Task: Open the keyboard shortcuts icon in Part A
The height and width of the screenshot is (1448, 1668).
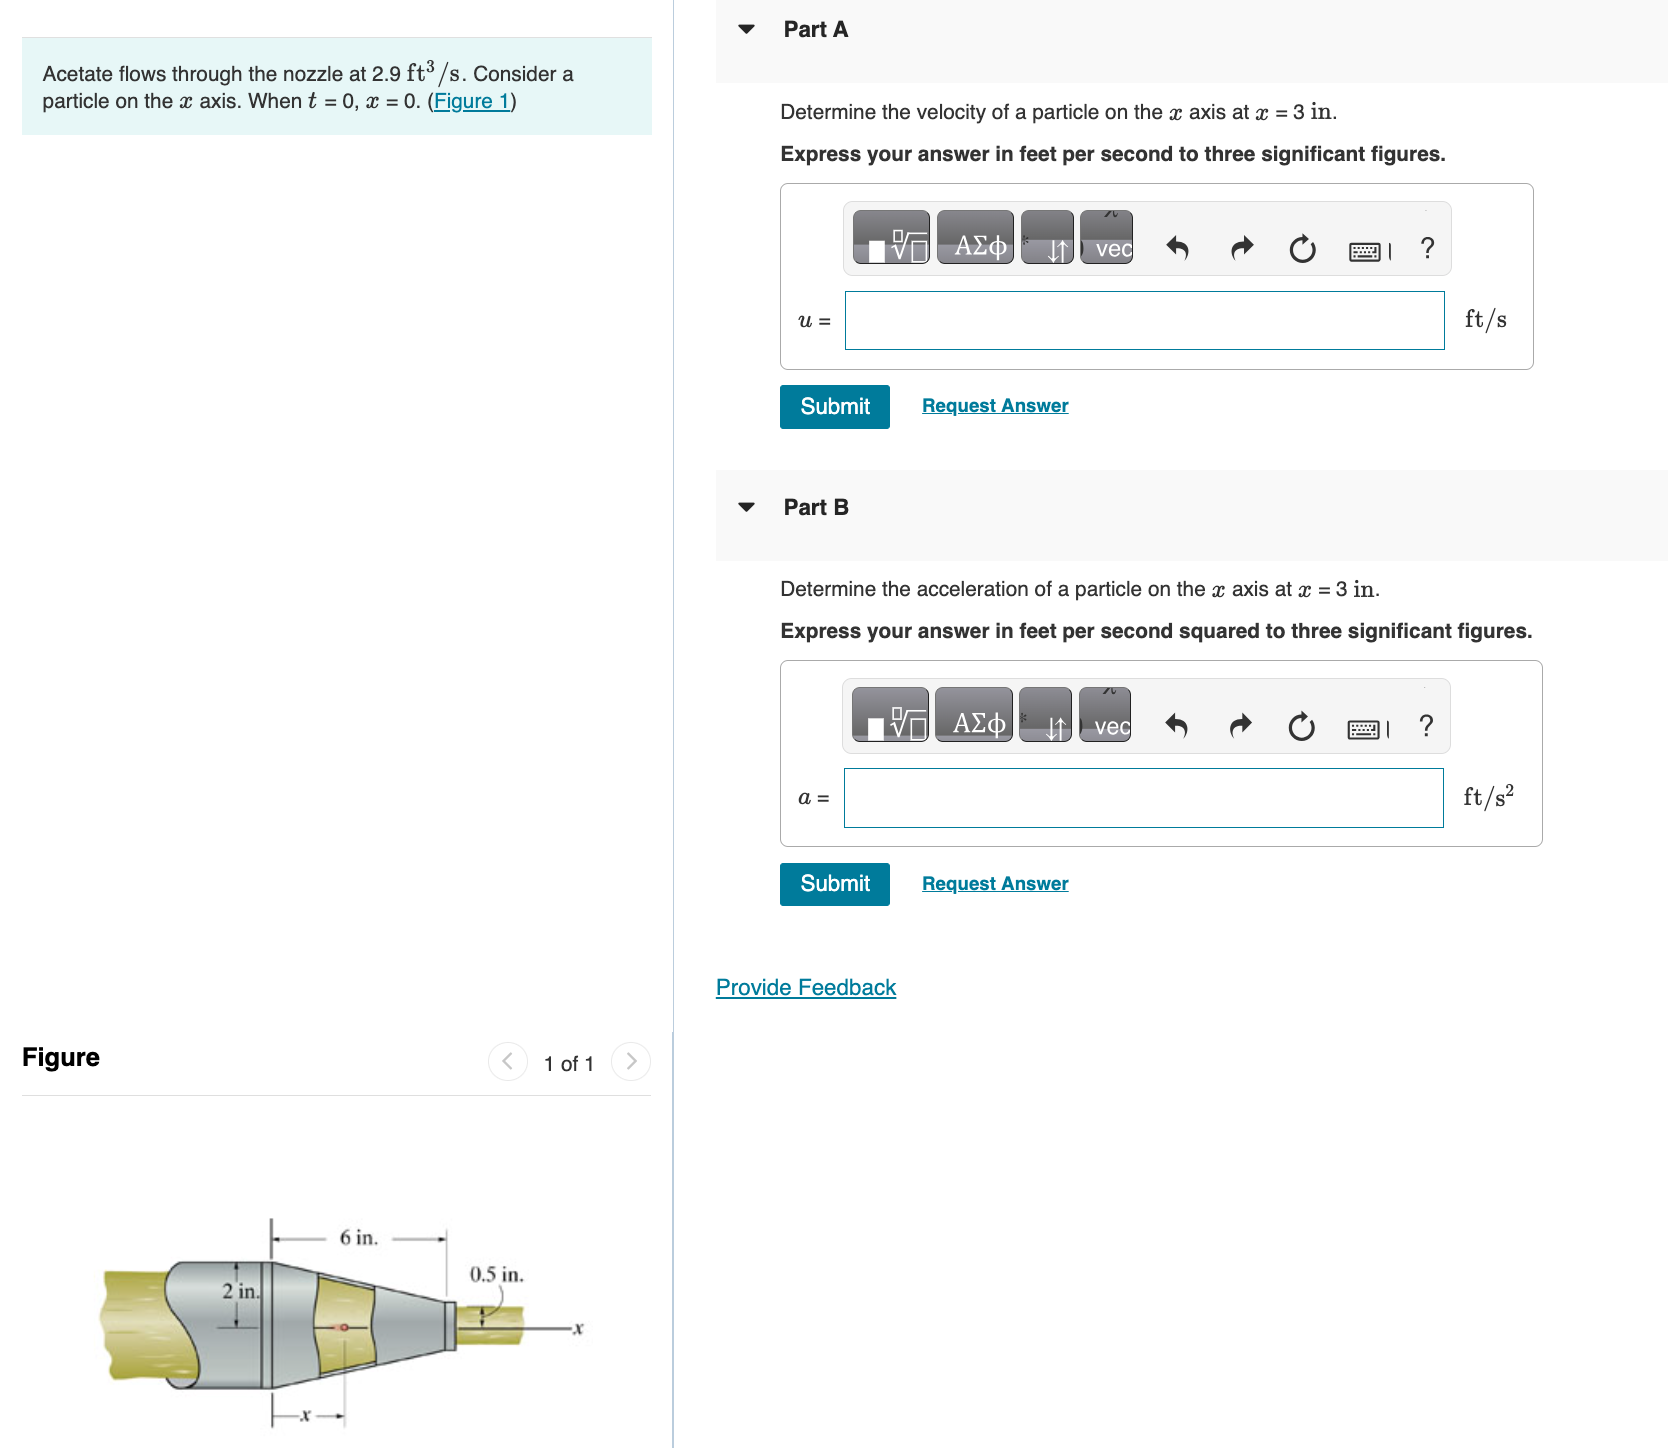Action: click(1367, 251)
